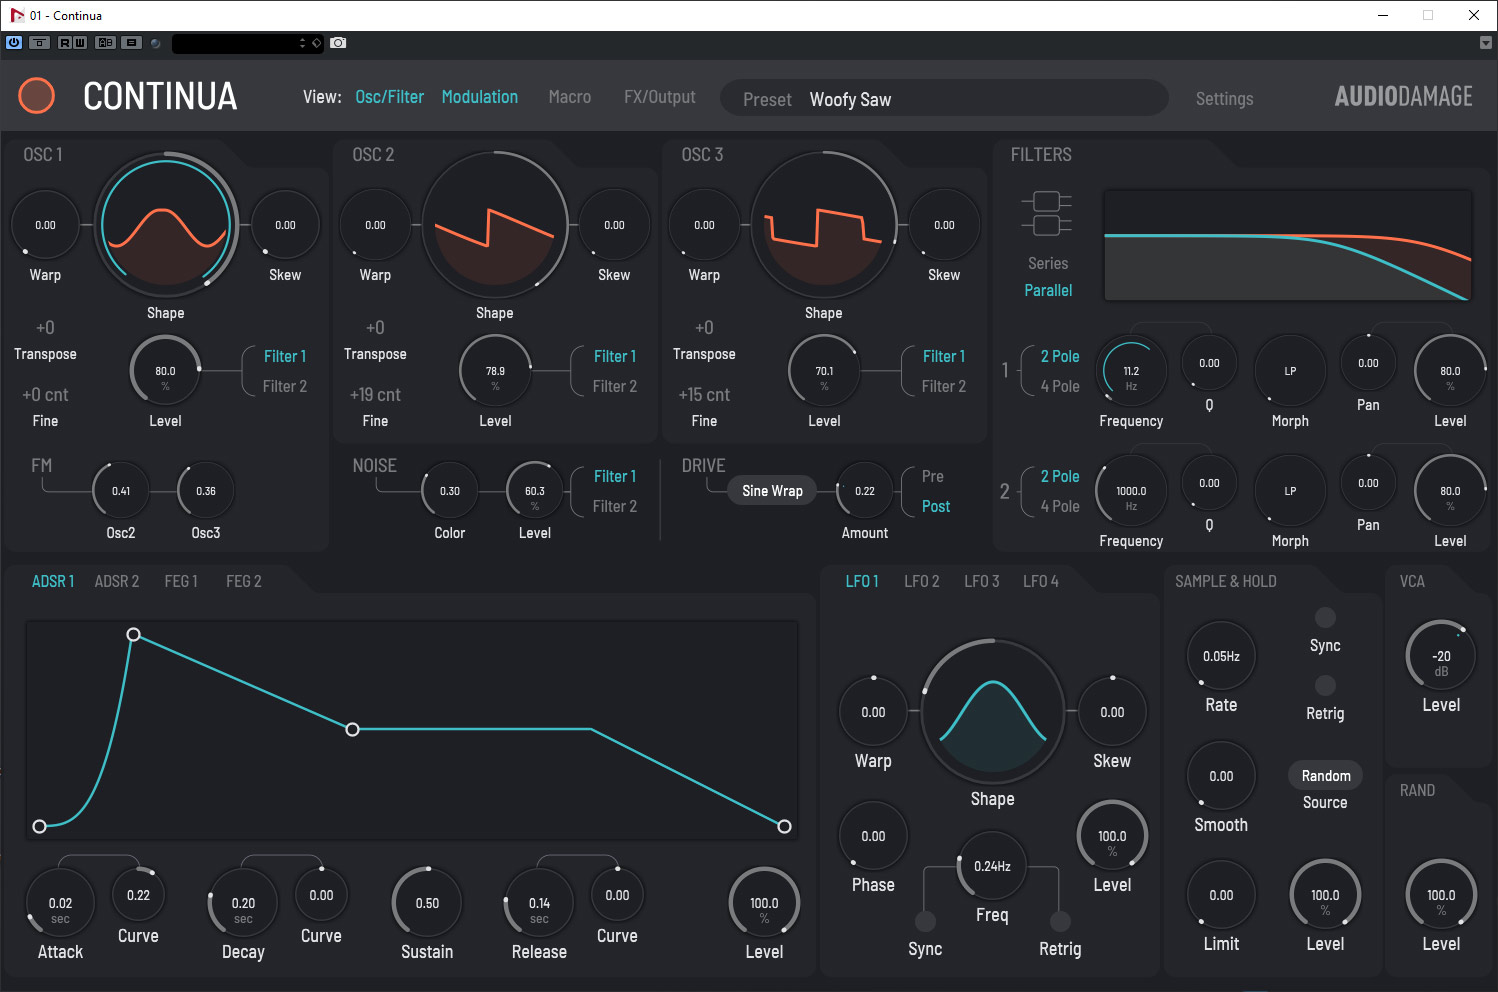1498x992 pixels.
Task: Enable the Write automation W button
Action: 79,43
